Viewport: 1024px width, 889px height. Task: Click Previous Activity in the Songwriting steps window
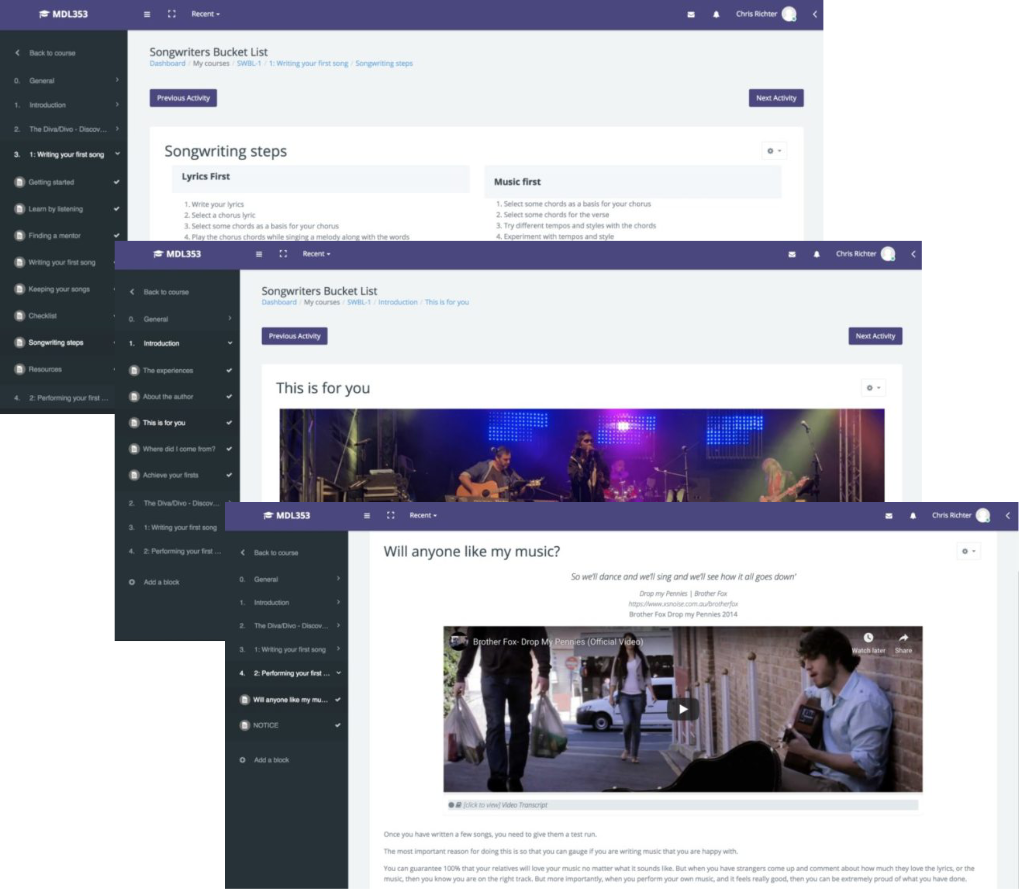point(184,98)
